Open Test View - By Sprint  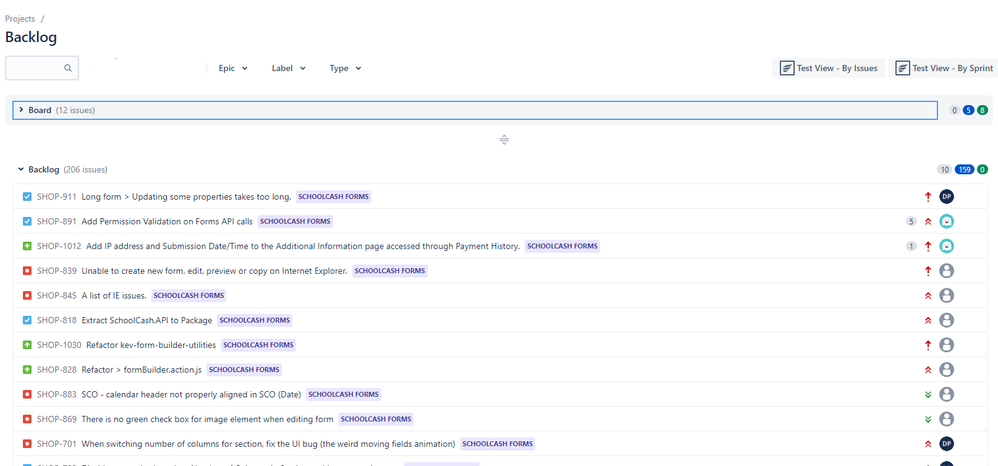943,68
